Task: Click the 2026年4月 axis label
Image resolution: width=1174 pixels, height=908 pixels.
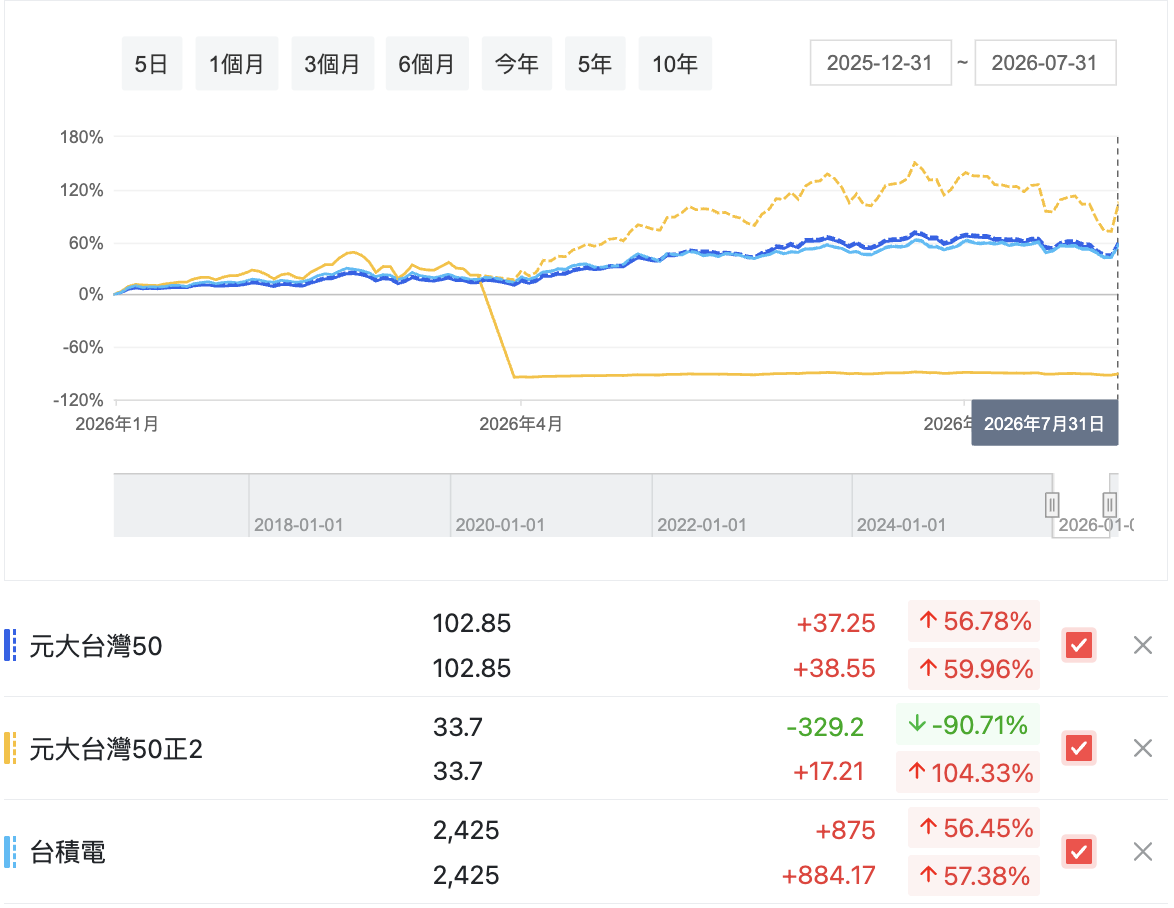Action: pyautogui.click(x=521, y=424)
